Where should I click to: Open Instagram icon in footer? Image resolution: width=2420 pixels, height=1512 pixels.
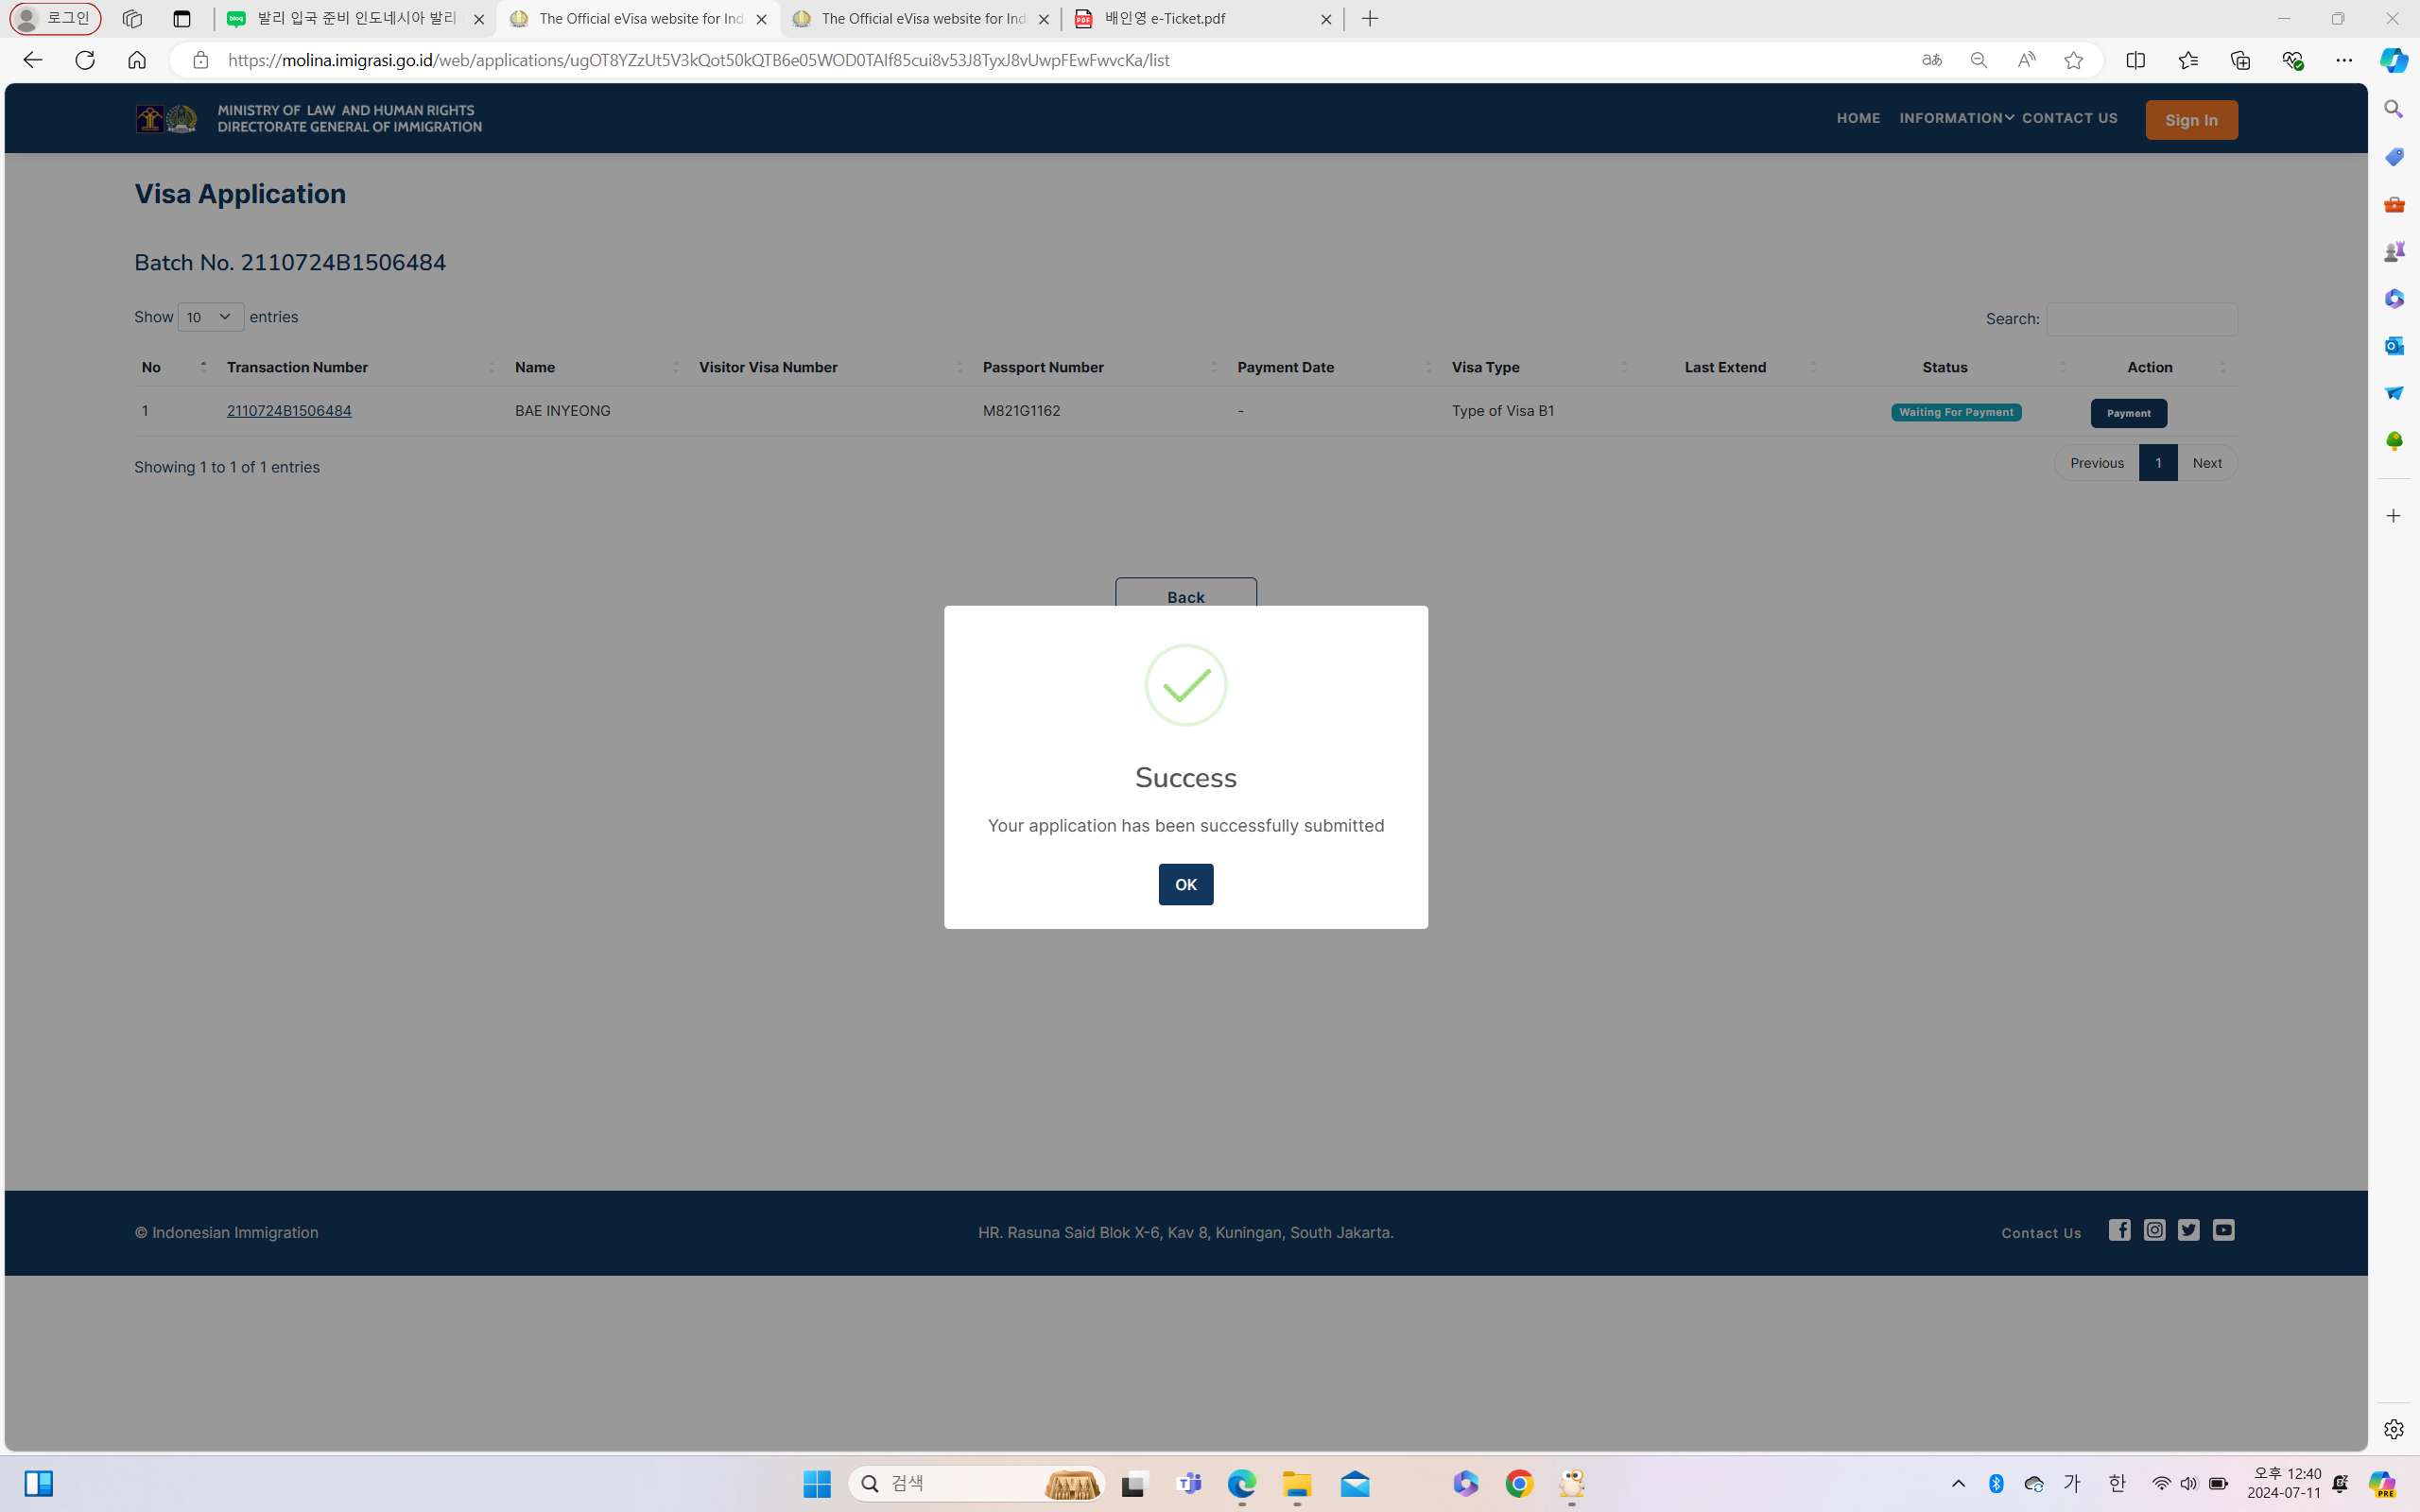[x=2153, y=1230]
